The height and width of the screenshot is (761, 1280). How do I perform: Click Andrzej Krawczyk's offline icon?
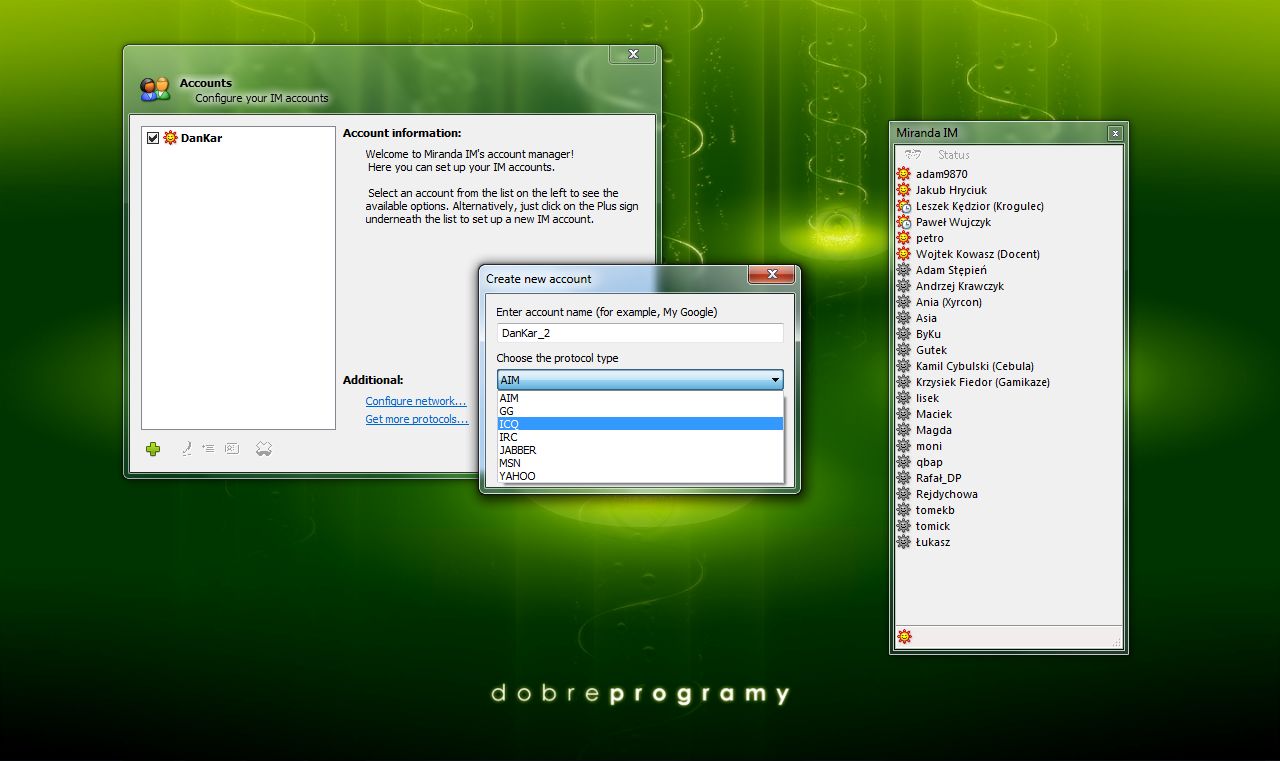pyautogui.click(x=904, y=286)
